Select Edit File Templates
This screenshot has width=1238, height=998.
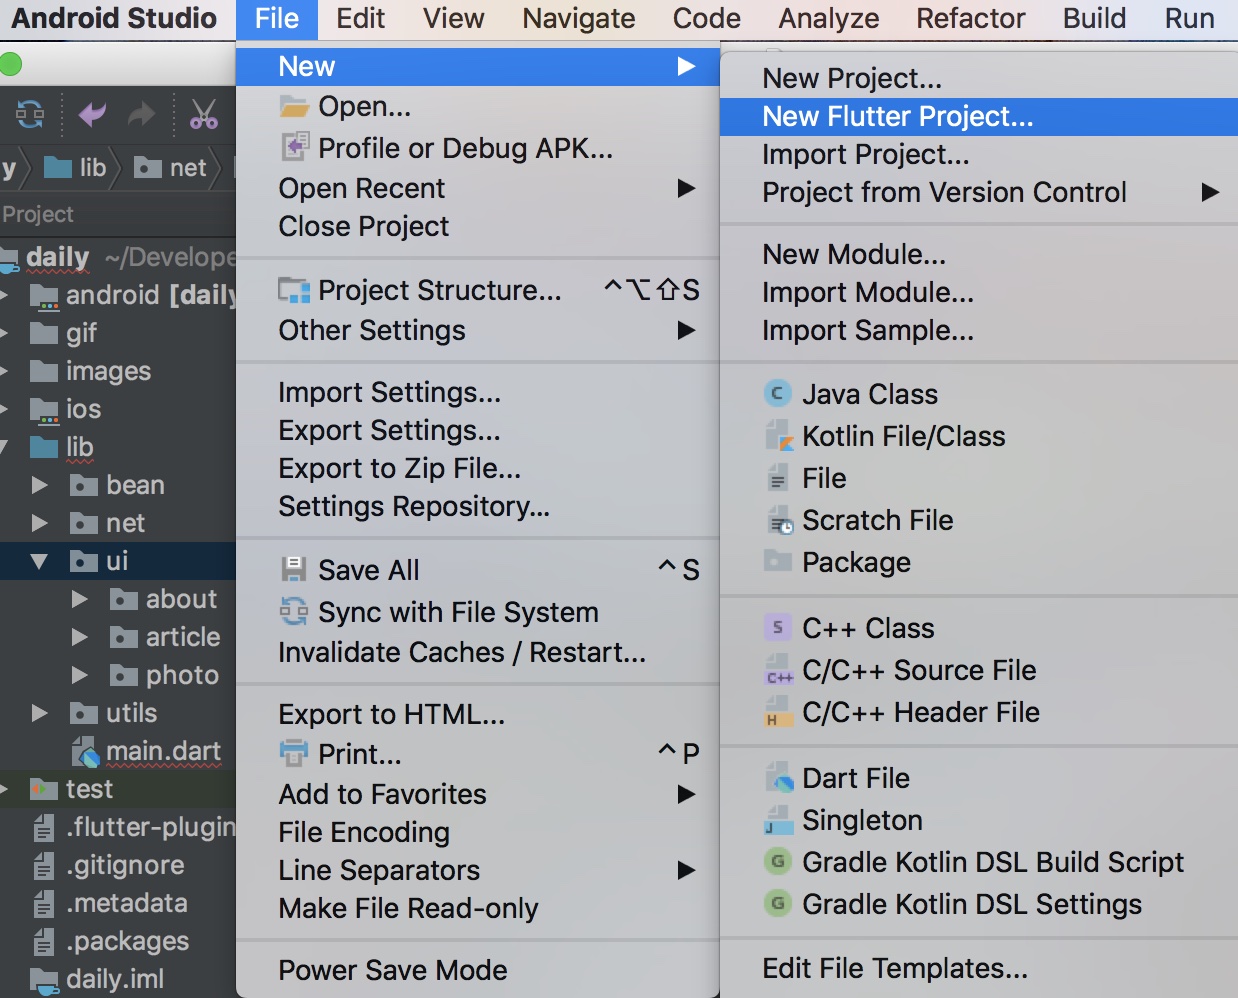coord(979,968)
